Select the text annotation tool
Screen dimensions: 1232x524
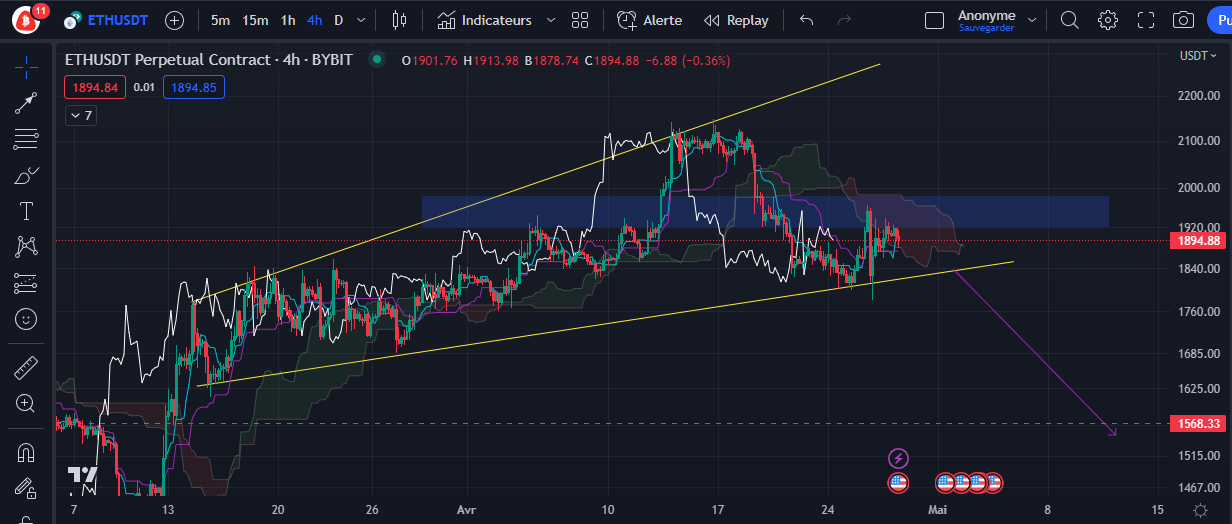[x=26, y=211]
